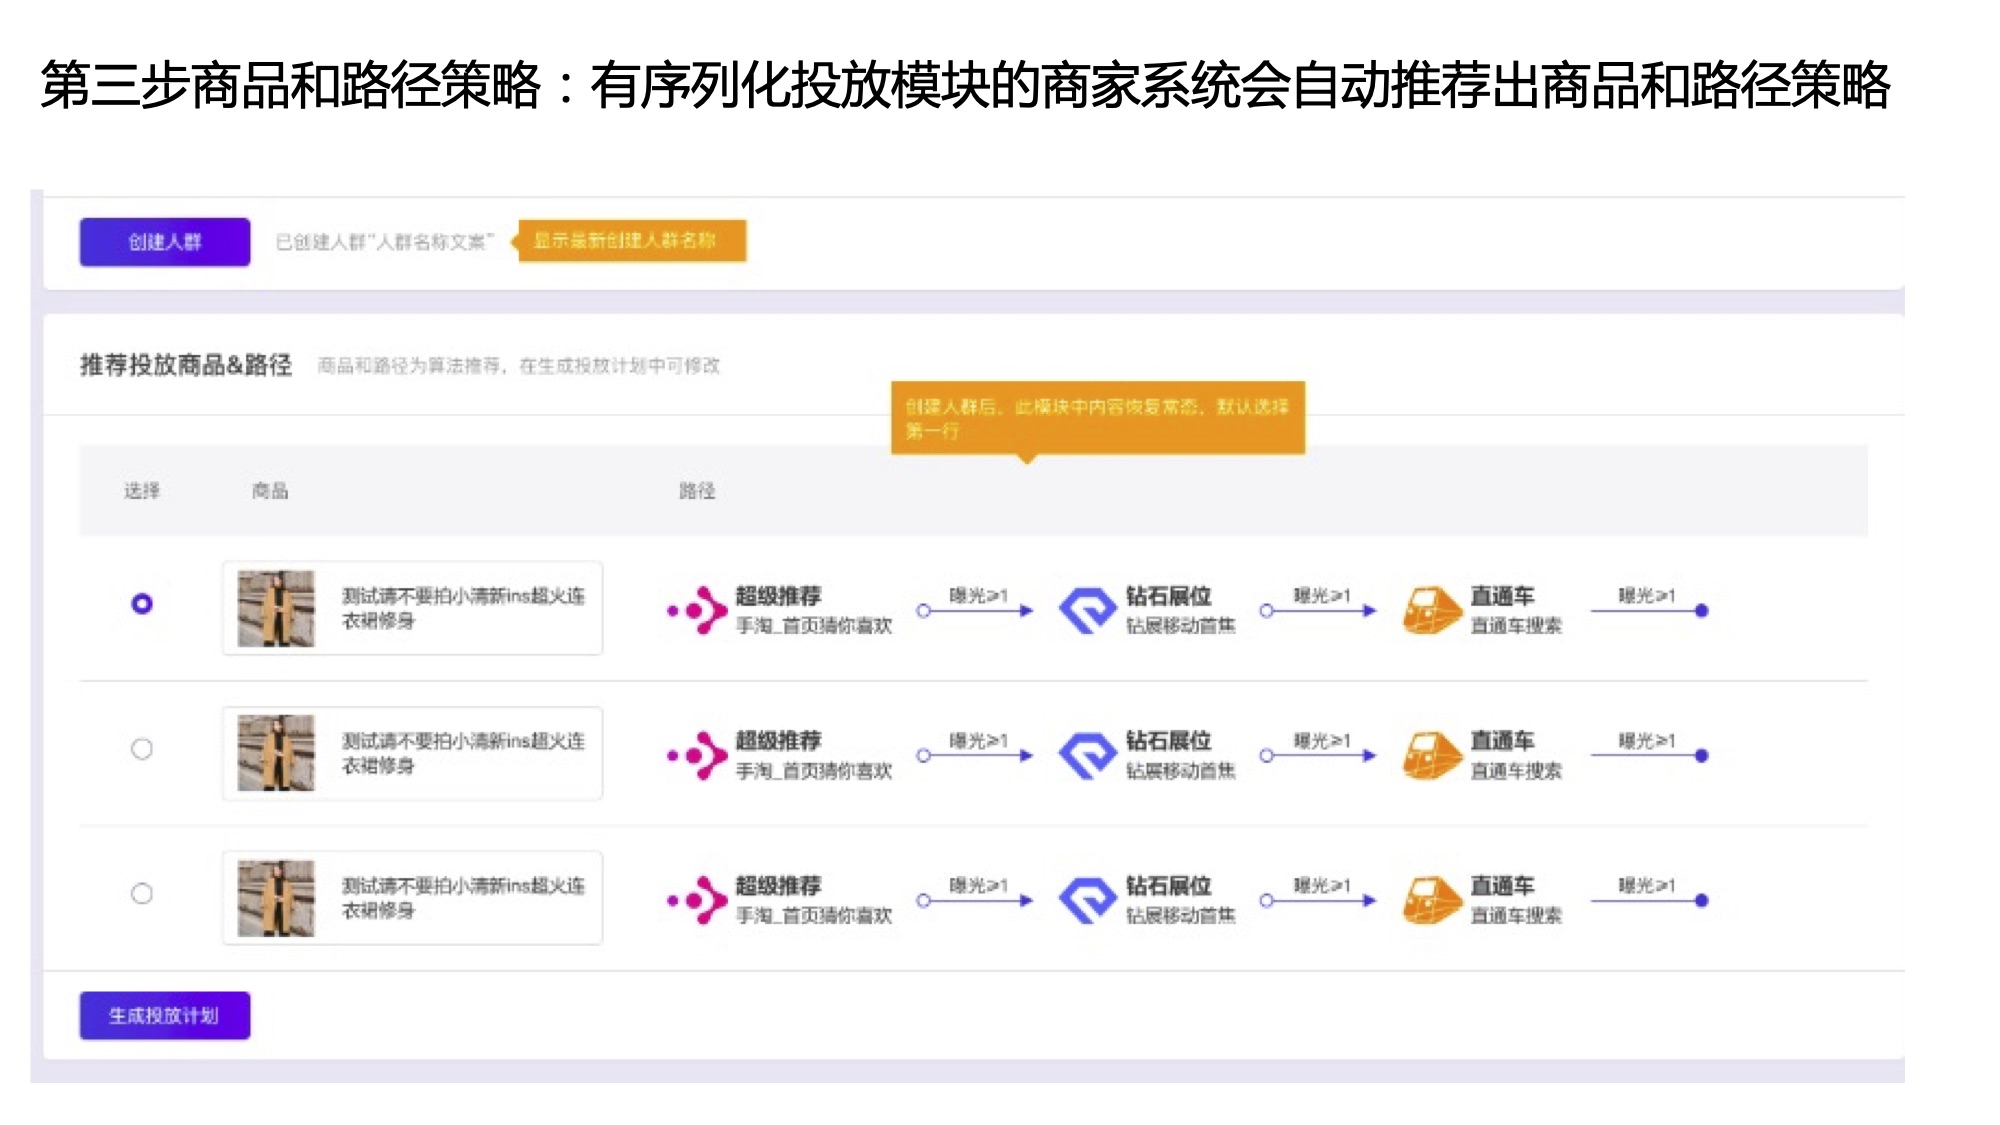This screenshot has width=2000, height=1125.
Task: Open third row product thumbnail image
Action: [x=276, y=898]
